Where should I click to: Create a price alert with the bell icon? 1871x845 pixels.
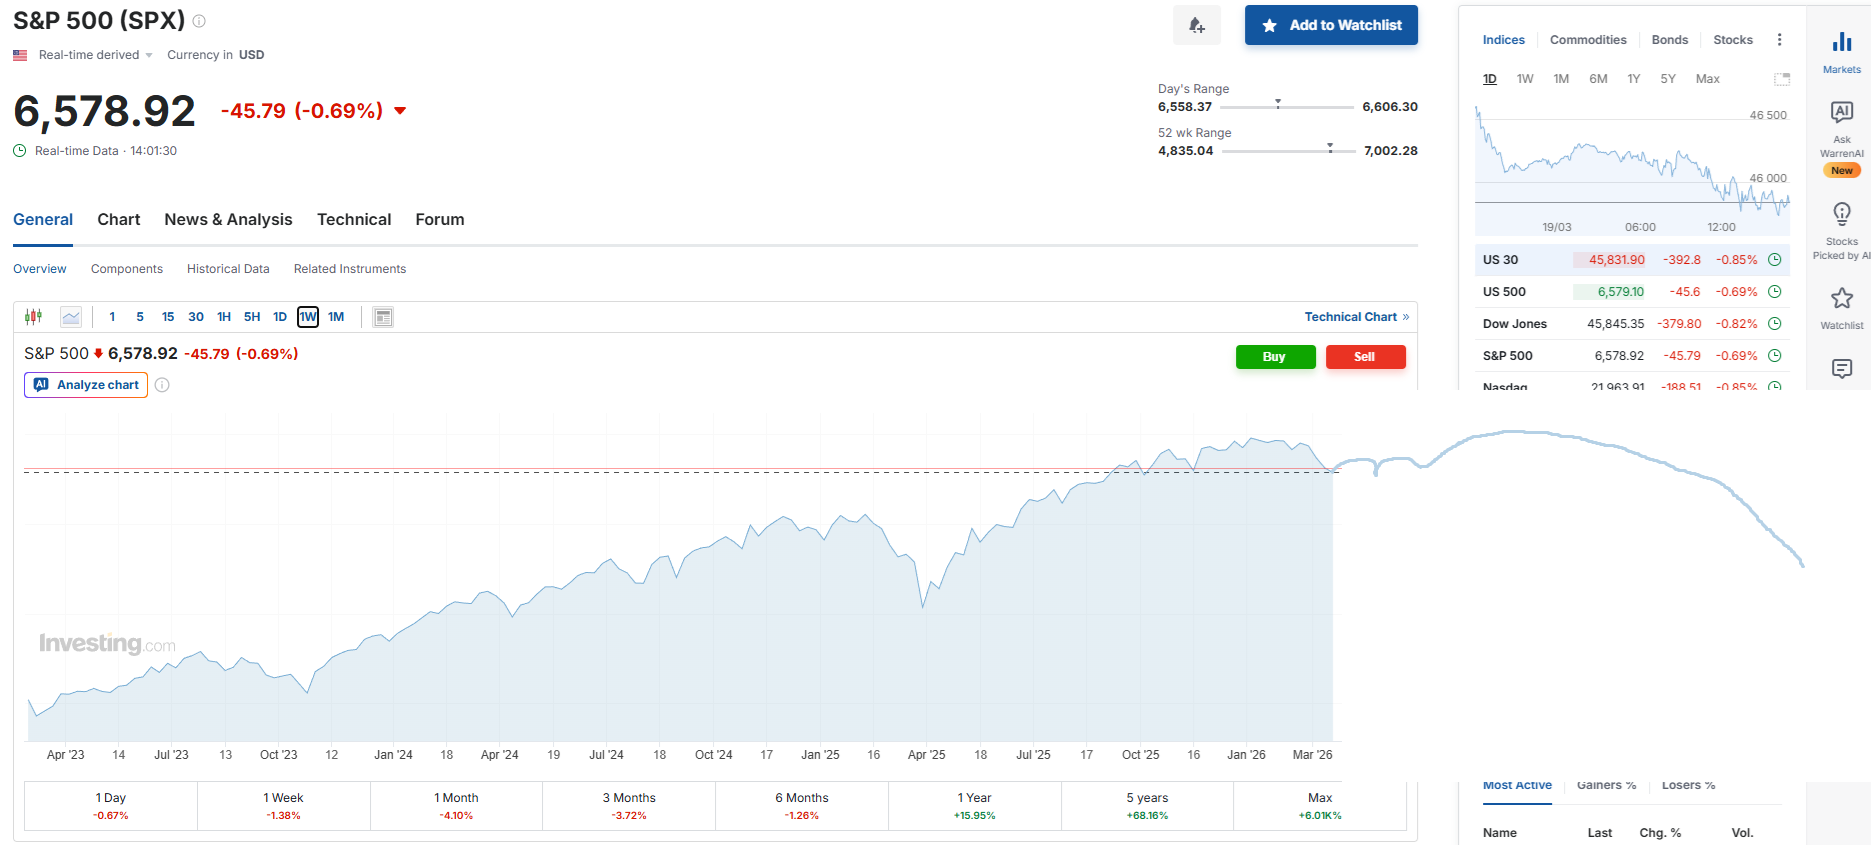pyautogui.click(x=1197, y=25)
